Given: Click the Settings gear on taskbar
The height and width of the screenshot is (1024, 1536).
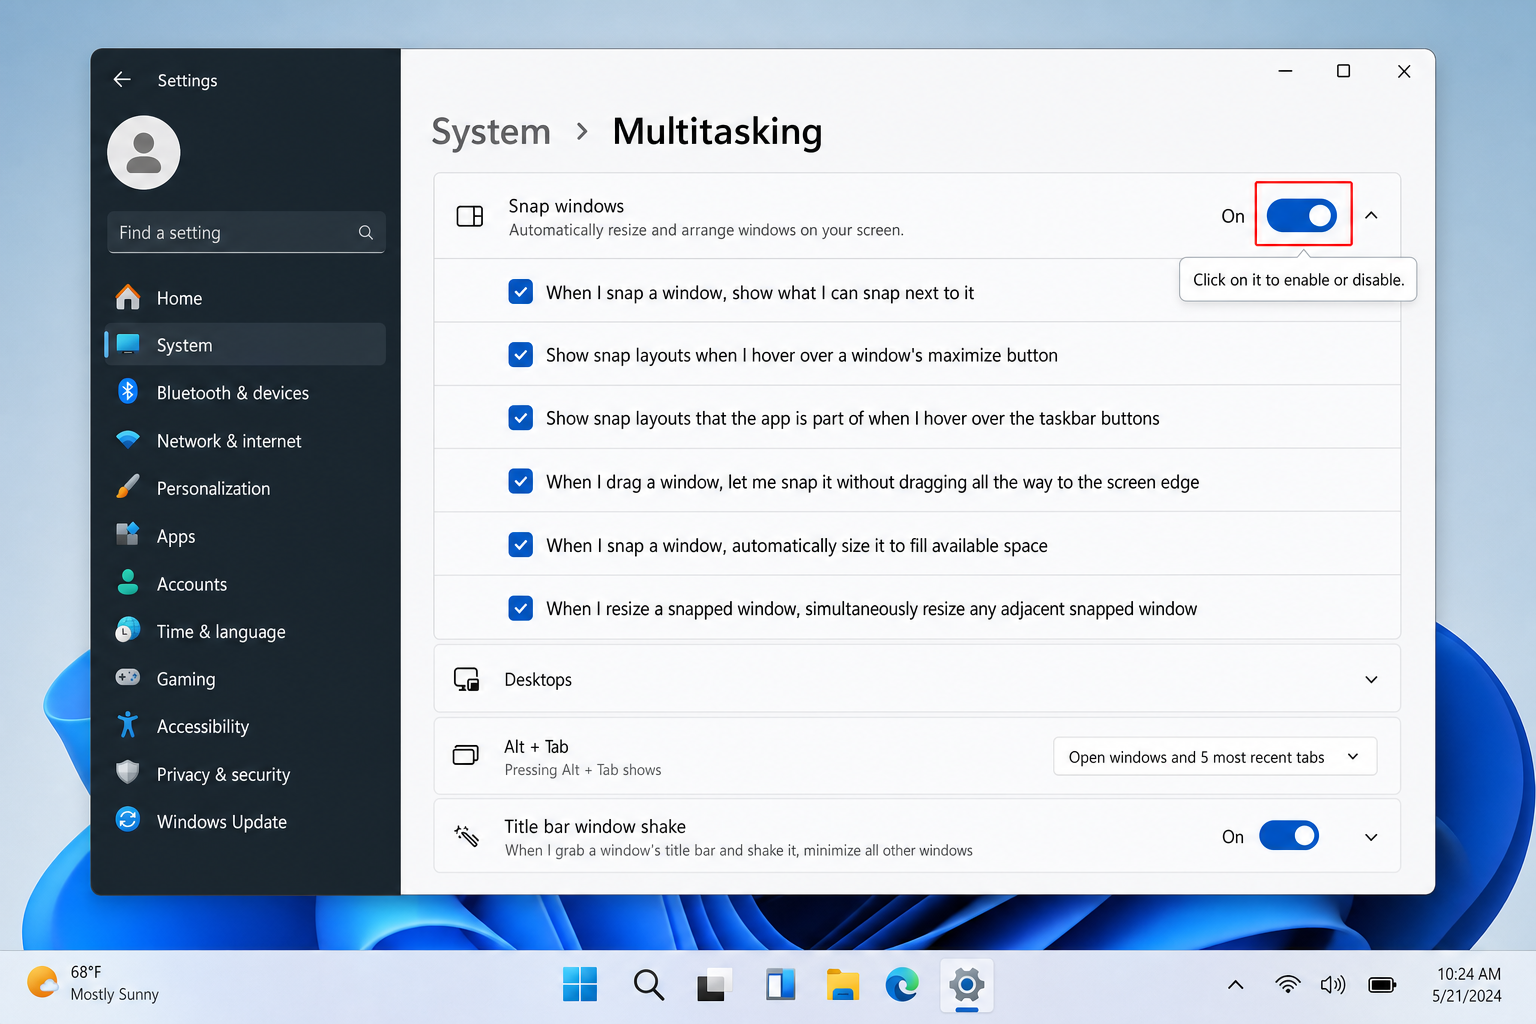Looking at the screenshot, I should [x=967, y=985].
